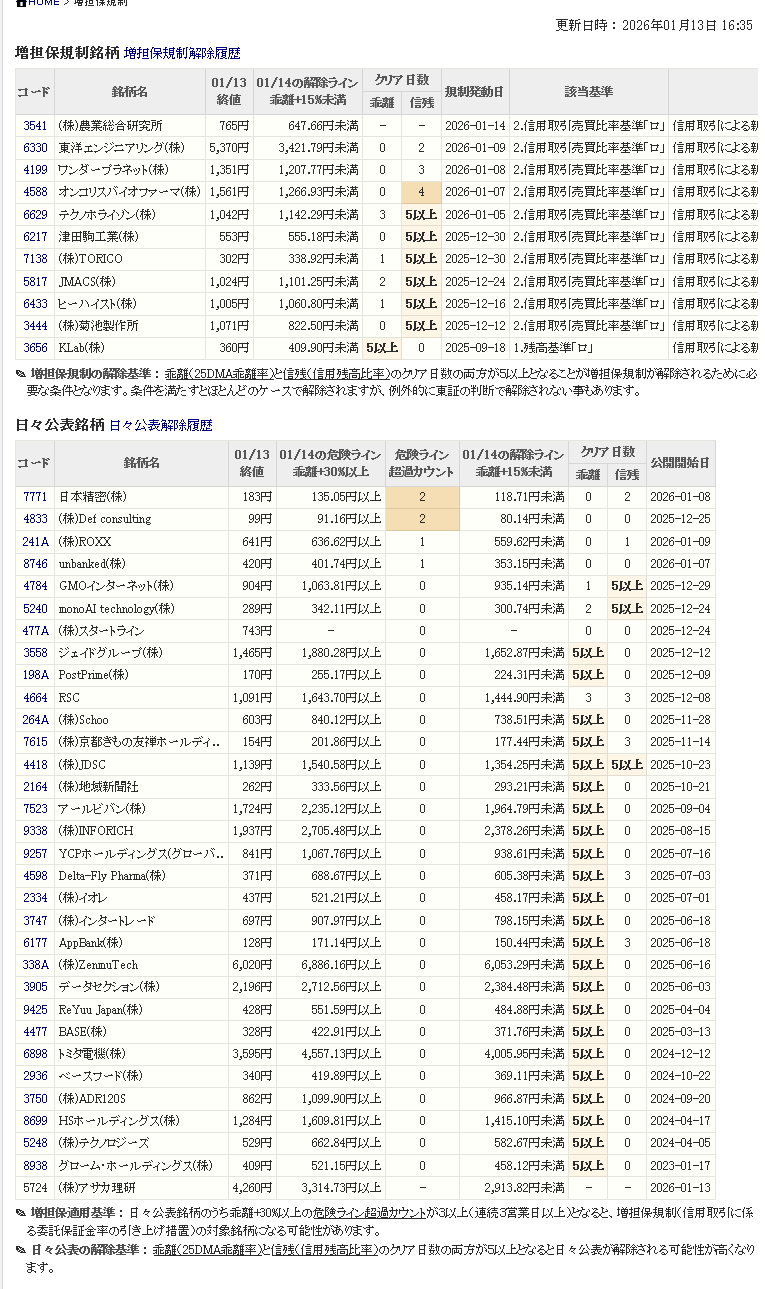The height and width of the screenshot is (1289, 765).
Task: Open stock code 3541 link
Action: [35, 126]
